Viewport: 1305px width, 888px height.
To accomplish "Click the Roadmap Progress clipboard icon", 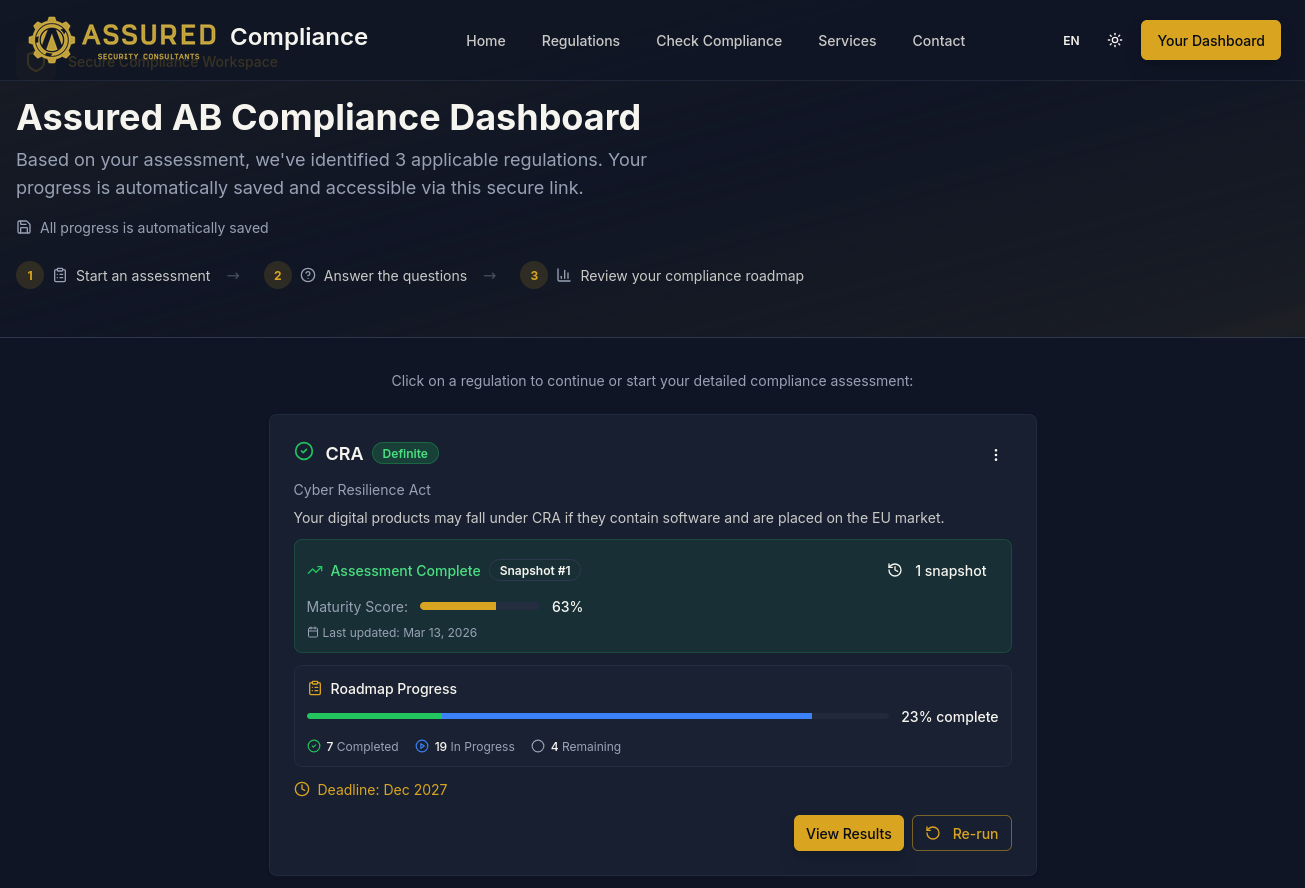I will (315, 688).
